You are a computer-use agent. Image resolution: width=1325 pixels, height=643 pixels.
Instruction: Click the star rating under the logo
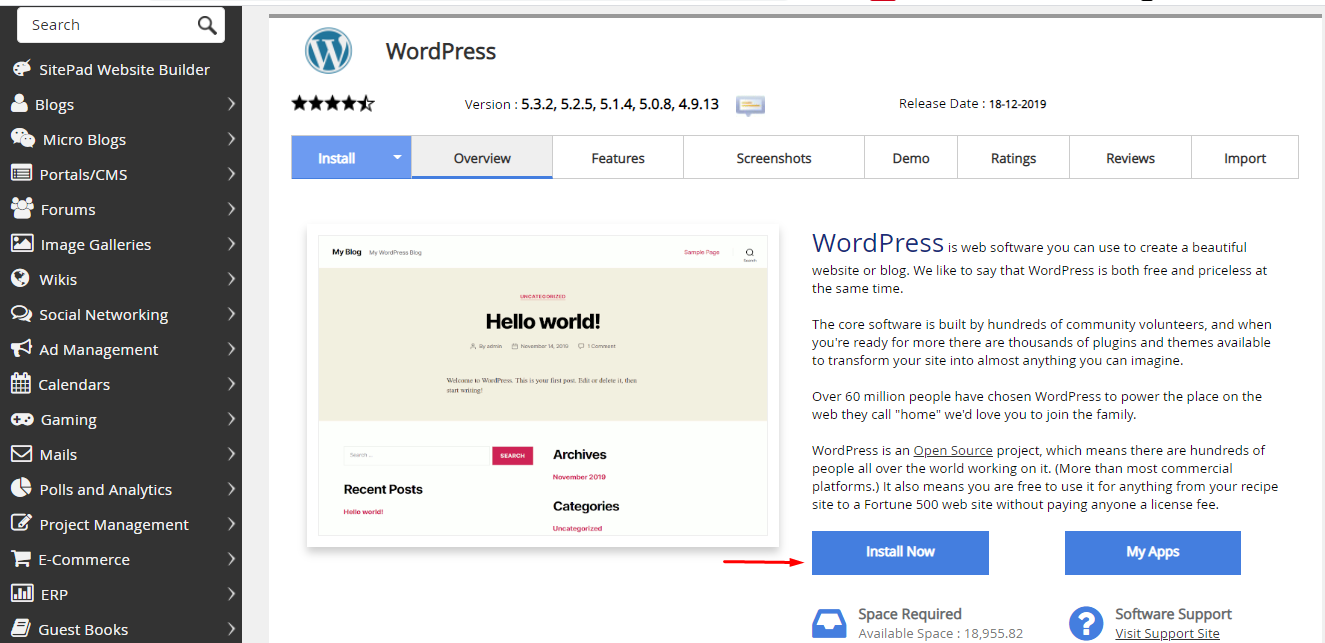pos(333,103)
